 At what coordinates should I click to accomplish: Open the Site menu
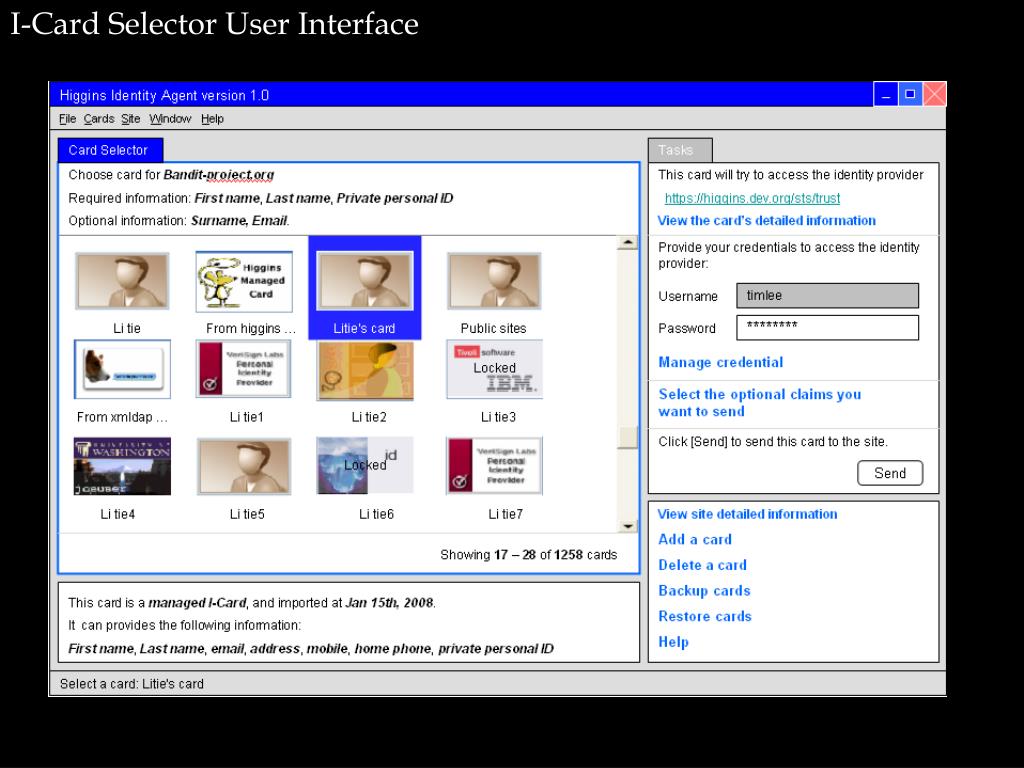(x=131, y=119)
